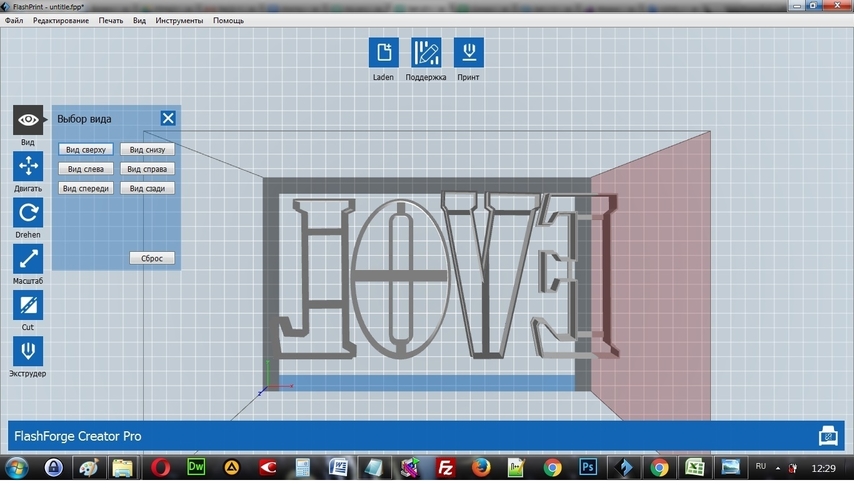This screenshot has width=854, height=500.
Task: Open the calculator from the taskbar
Action: (303, 468)
